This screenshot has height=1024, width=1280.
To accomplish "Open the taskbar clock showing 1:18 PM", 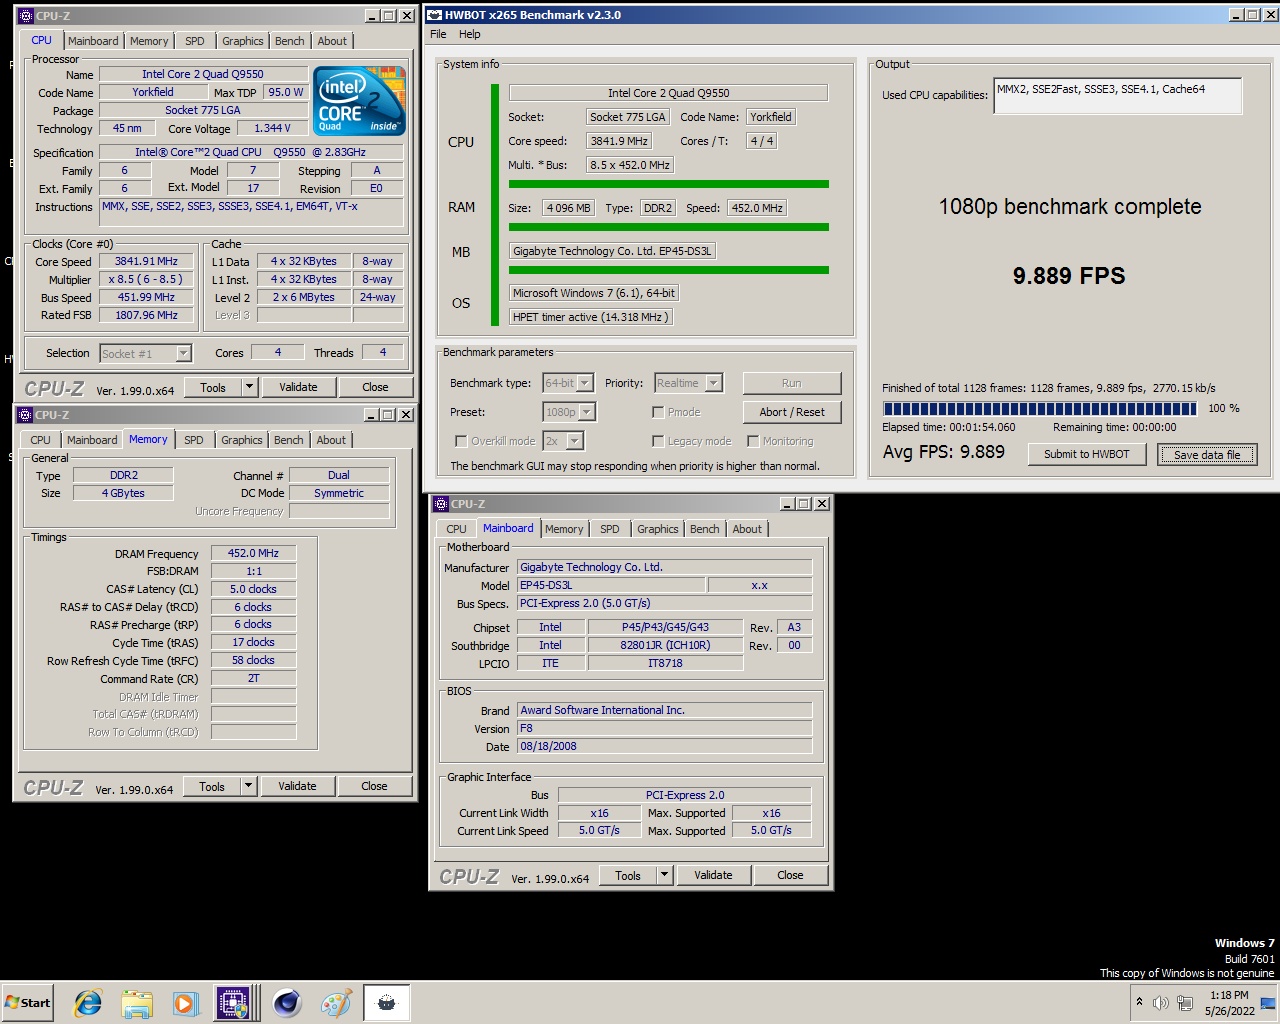I will pos(1229,1003).
